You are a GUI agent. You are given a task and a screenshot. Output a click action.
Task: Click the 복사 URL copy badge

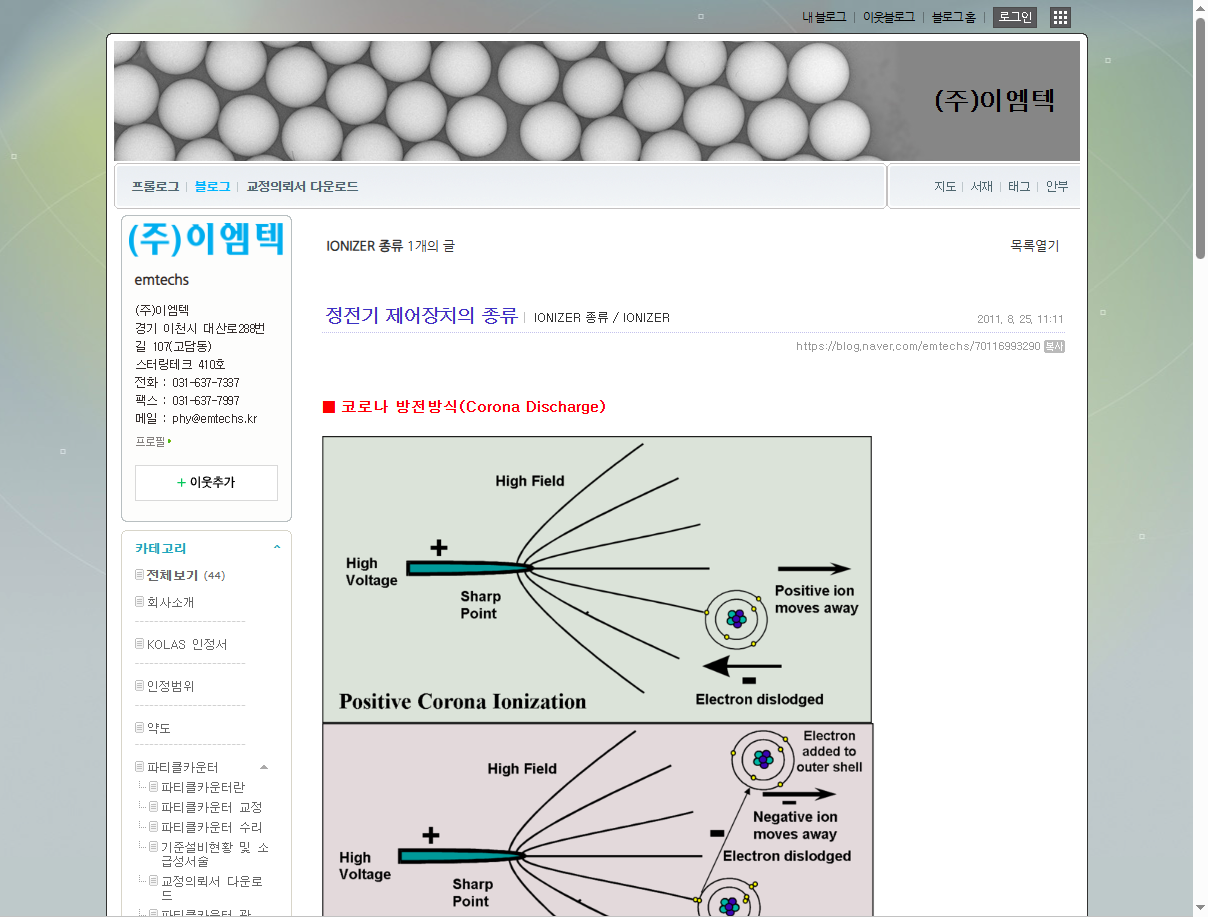1054,346
